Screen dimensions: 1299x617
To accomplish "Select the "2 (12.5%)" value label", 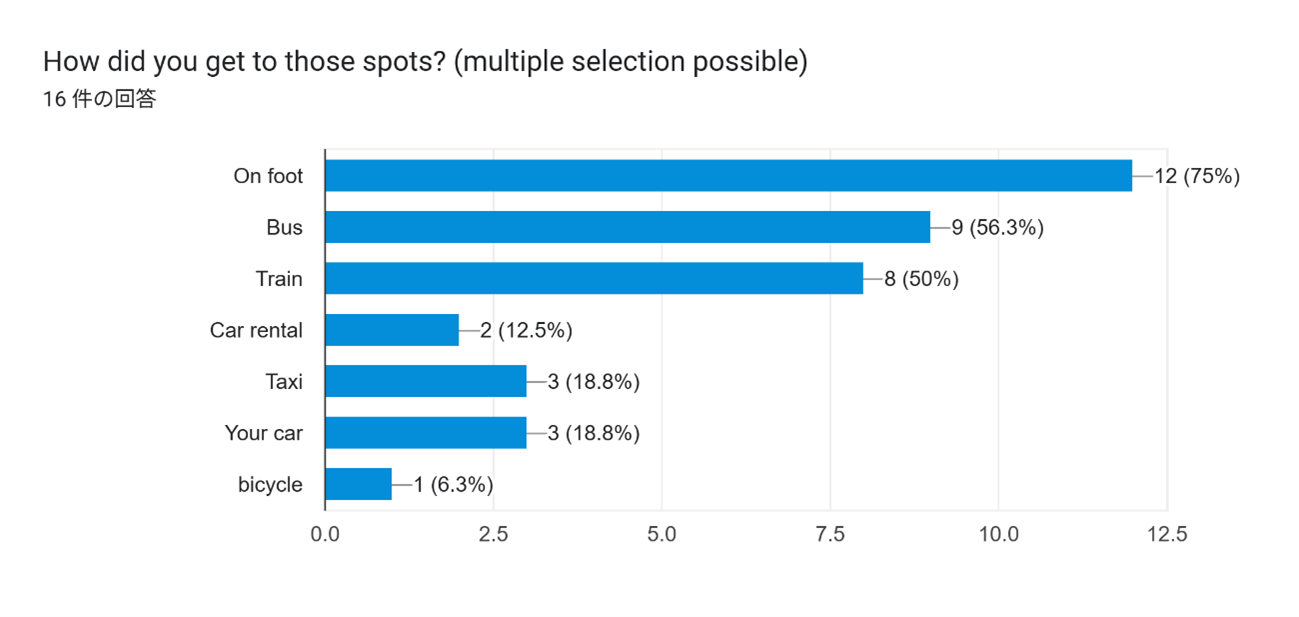I will click(x=526, y=330).
